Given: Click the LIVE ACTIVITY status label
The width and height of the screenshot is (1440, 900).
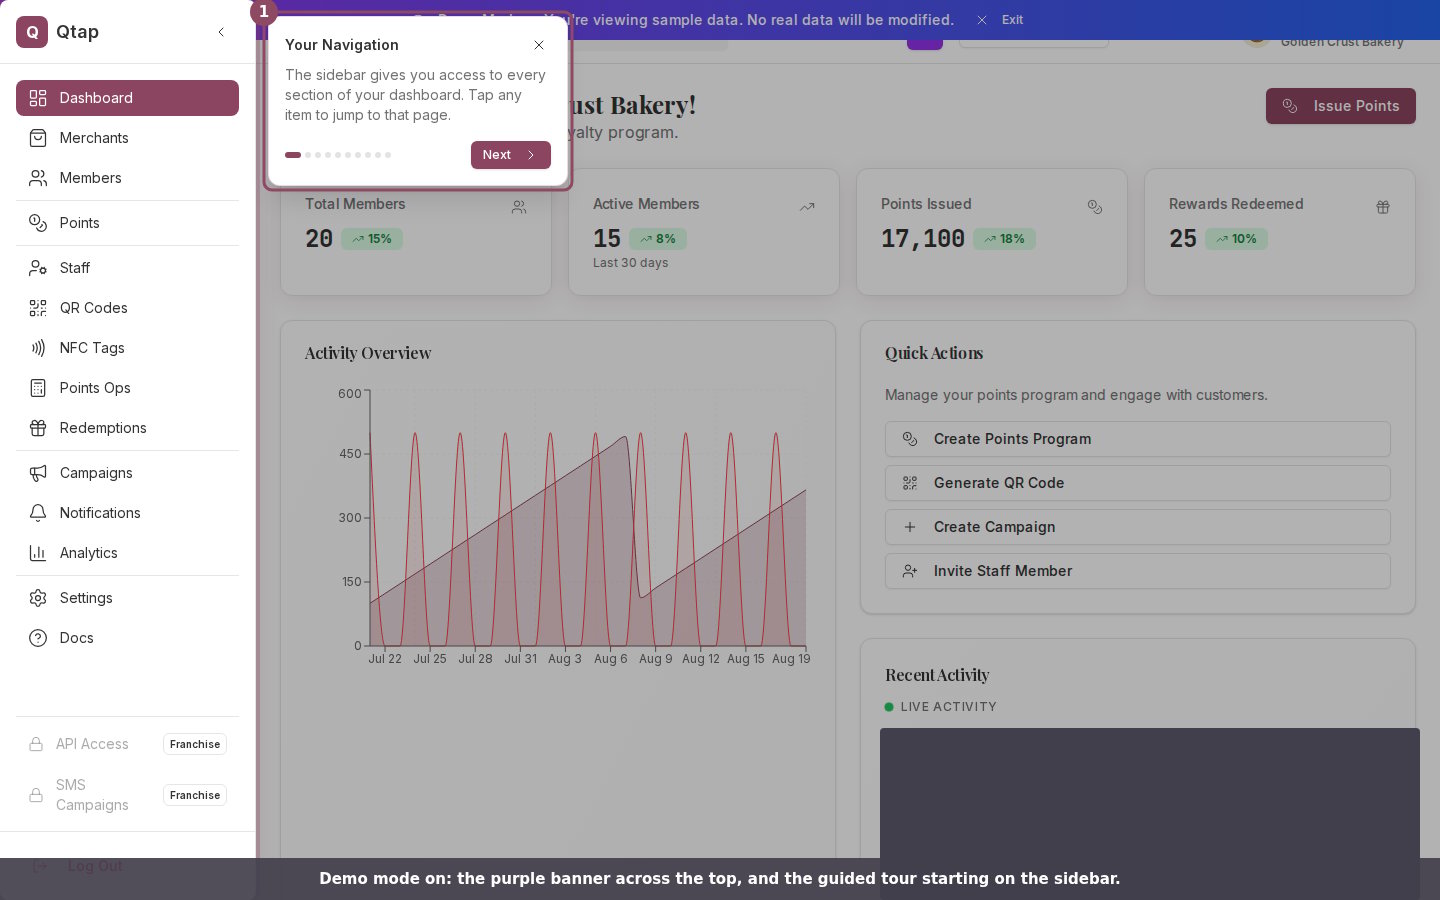Looking at the screenshot, I should pyautogui.click(x=948, y=707).
